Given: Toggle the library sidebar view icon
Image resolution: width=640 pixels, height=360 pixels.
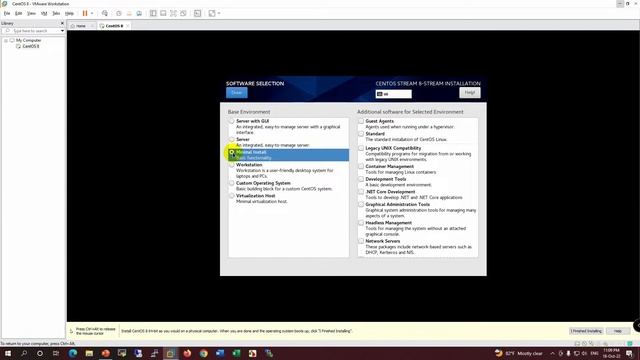Looking at the screenshot, I should [153, 13].
